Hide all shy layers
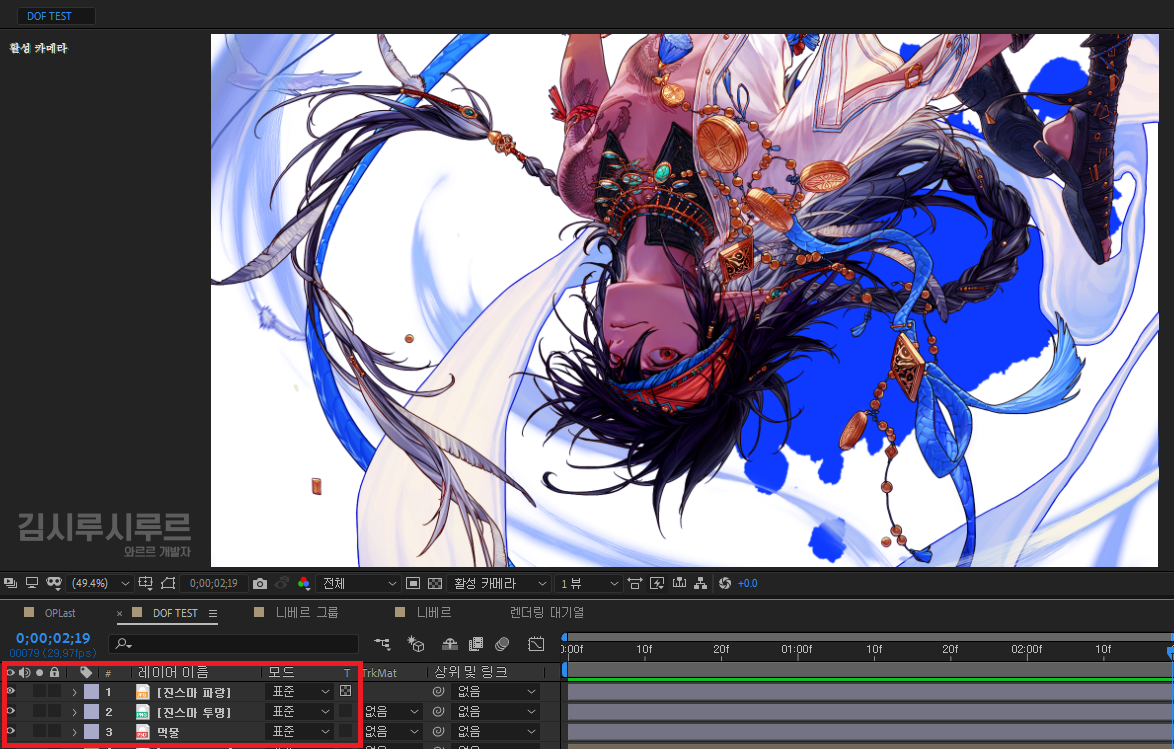Image resolution: width=1174 pixels, height=749 pixels. click(x=450, y=643)
